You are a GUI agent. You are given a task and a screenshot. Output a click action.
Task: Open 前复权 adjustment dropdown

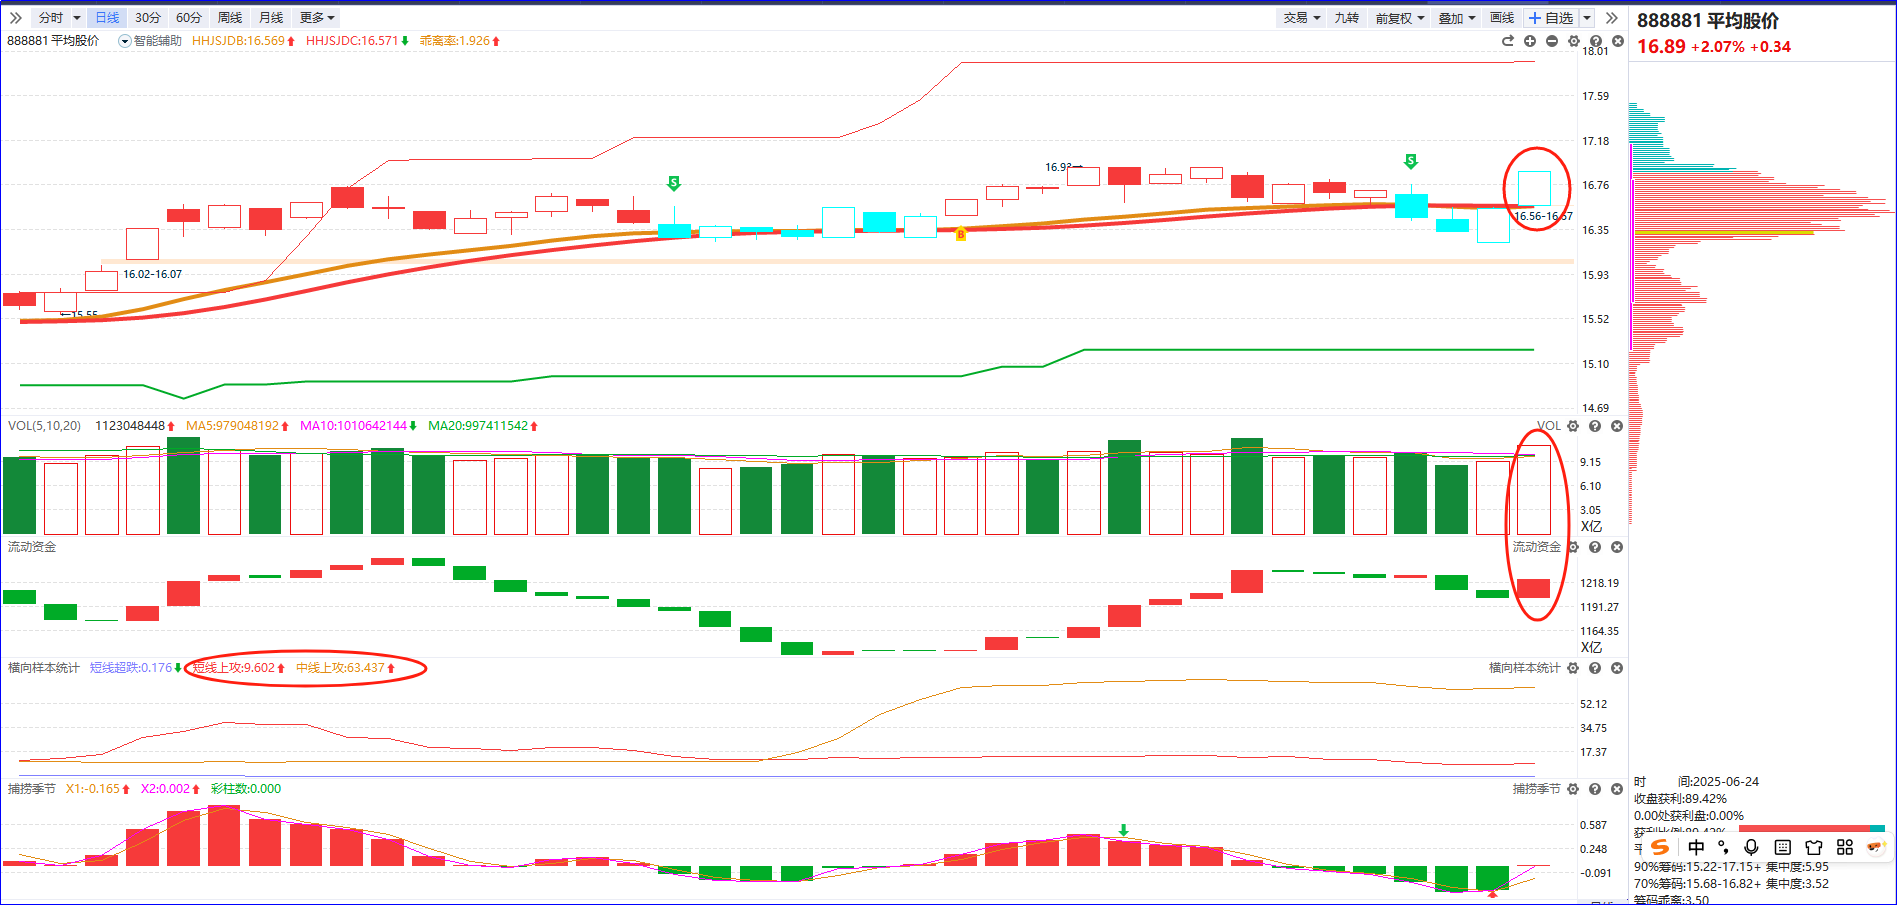[x=1400, y=18]
